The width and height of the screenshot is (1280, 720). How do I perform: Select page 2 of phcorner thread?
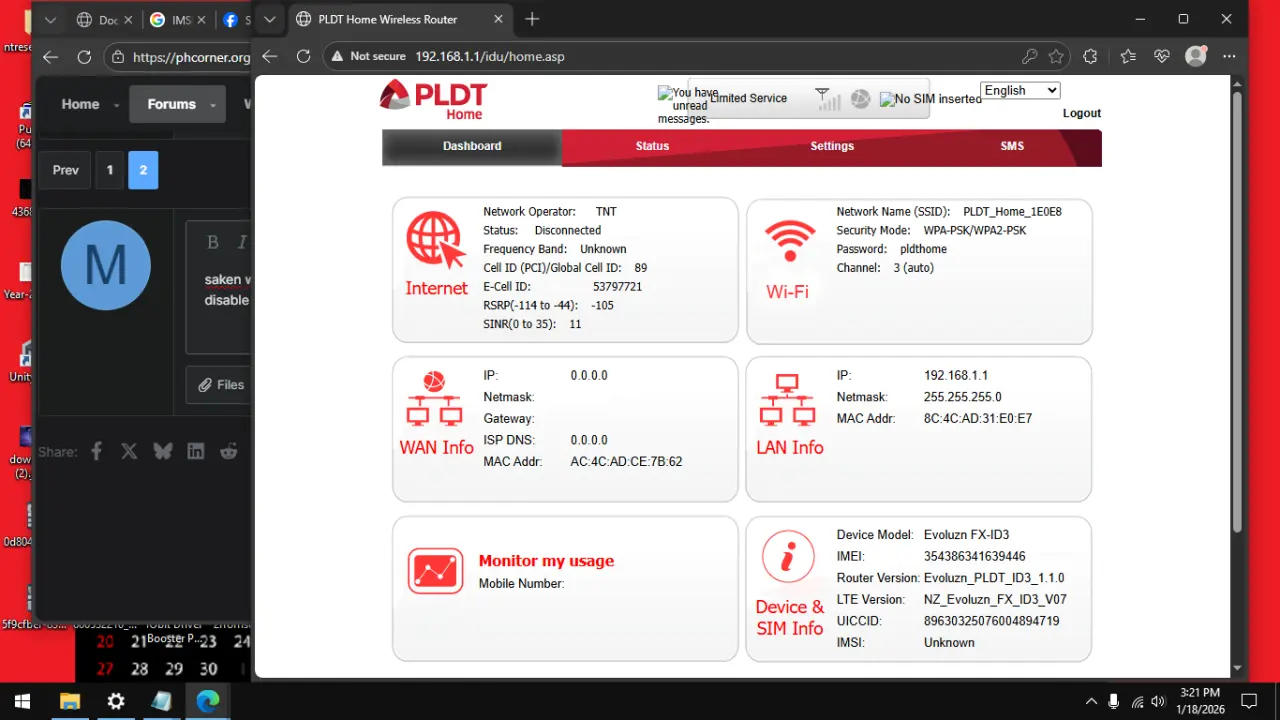tap(143, 170)
